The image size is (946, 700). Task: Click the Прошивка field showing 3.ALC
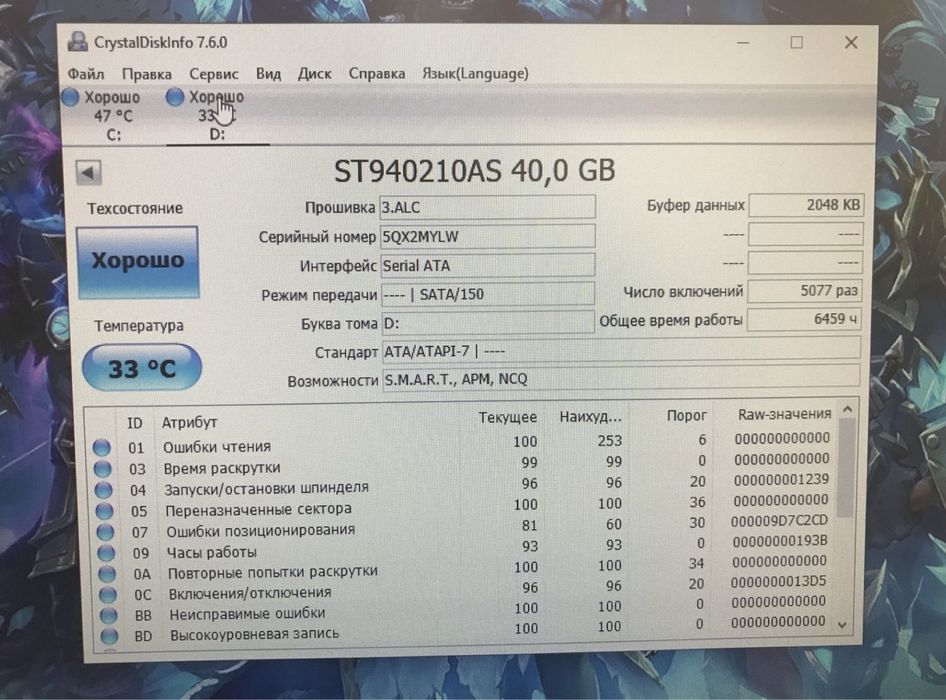[487, 207]
